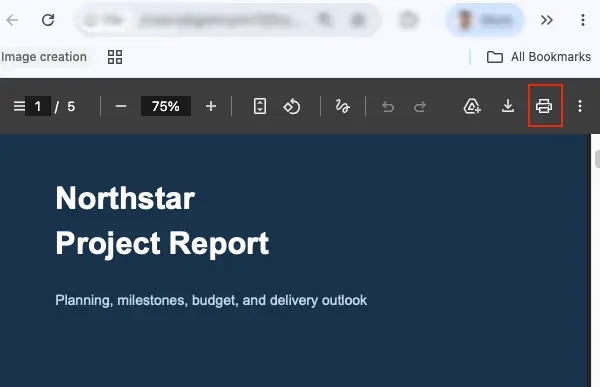Print the PDF with the printer icon

544,106
